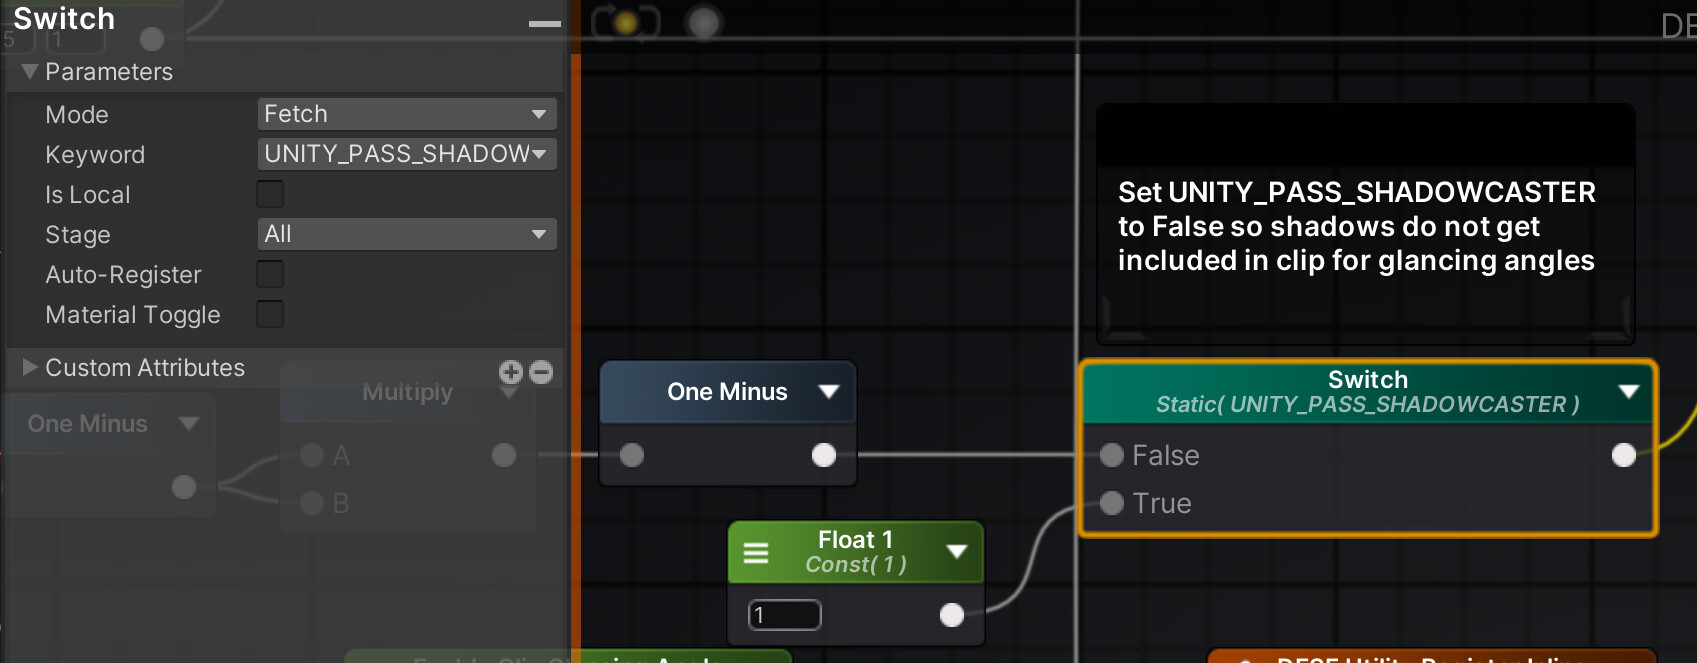Viewport: 1697px width, 663px height.
Task: Click the Float 1 node output port
Action: 952,615
